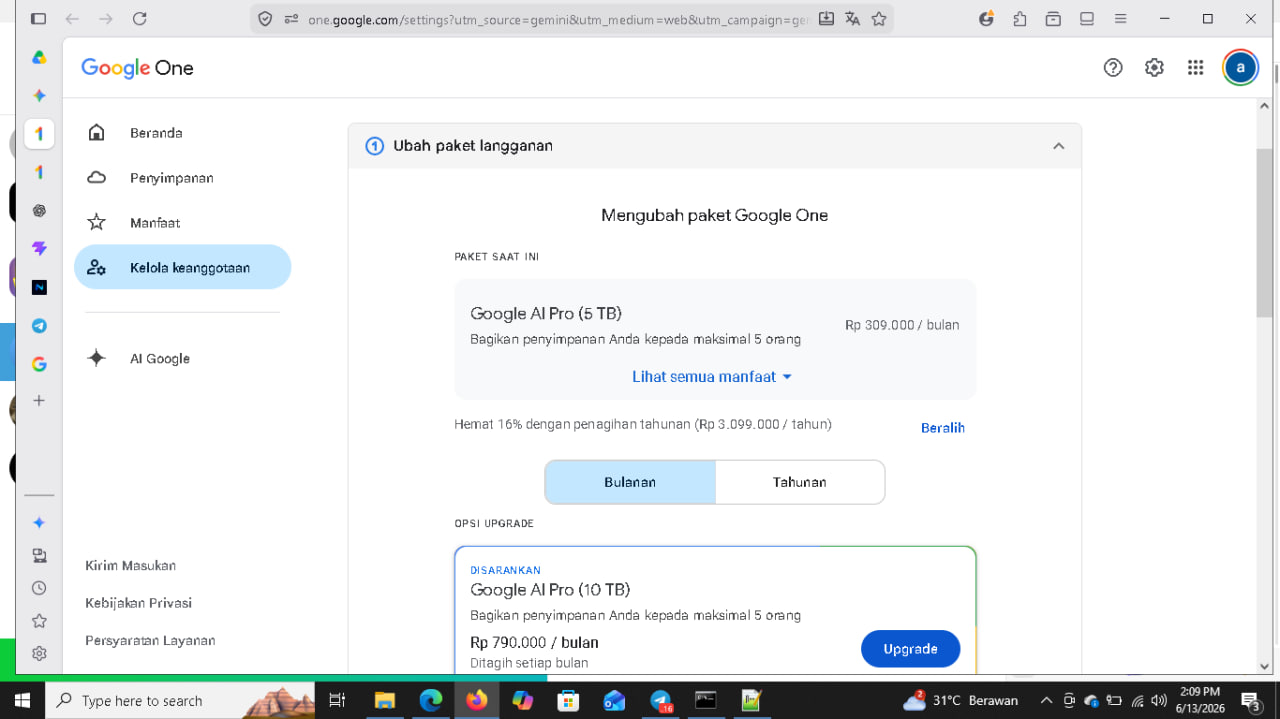Click the install web app icon
The image size is (1280, 719).
[826, 19]
